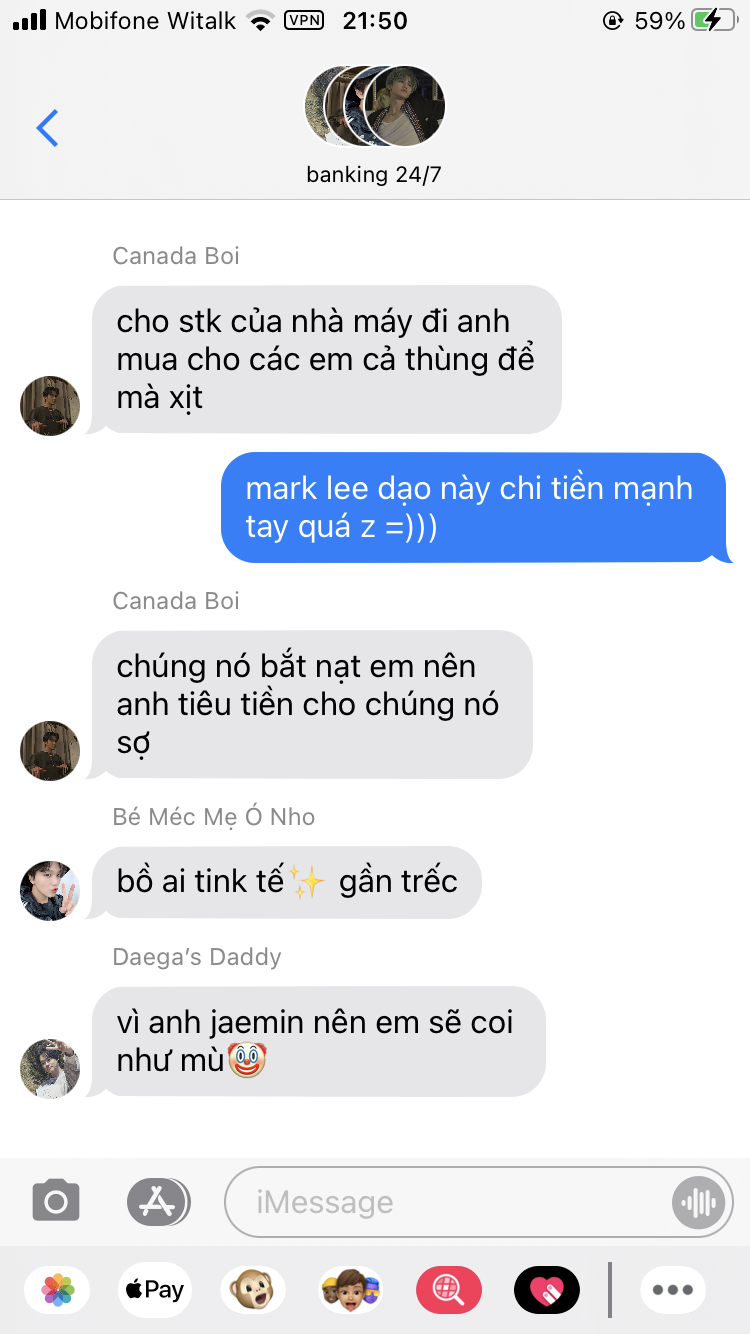Tap Bé Méc Mẹ Ó Nho's profile picture
The height and width of the screenshot is (1334, 750).
pyautogui.click(x=50, y=890)
